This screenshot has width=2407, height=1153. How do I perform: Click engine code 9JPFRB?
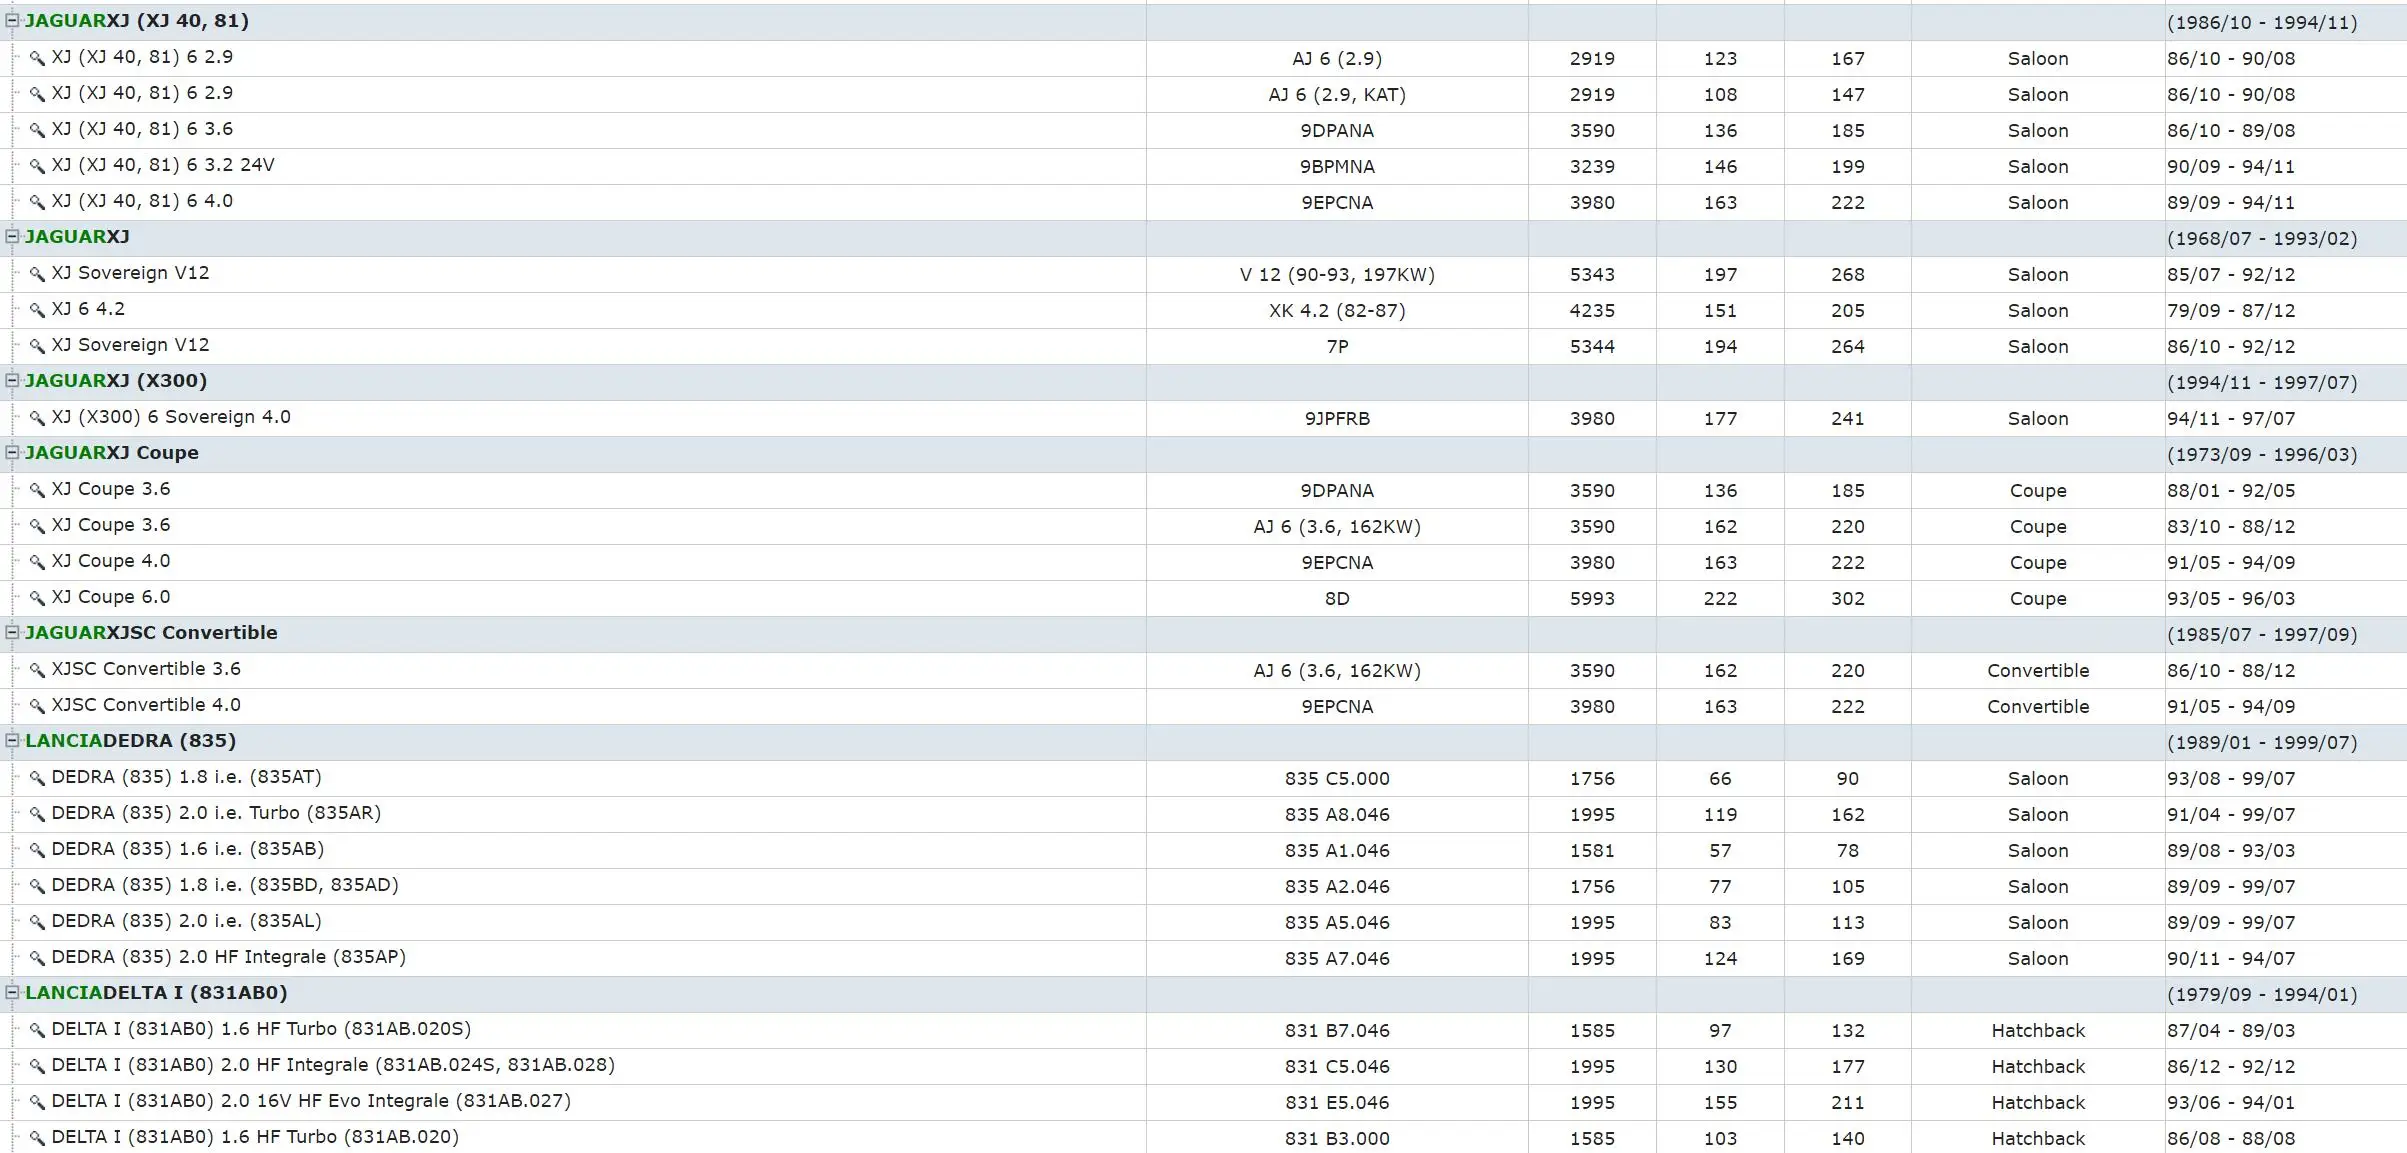[1337, 419]
